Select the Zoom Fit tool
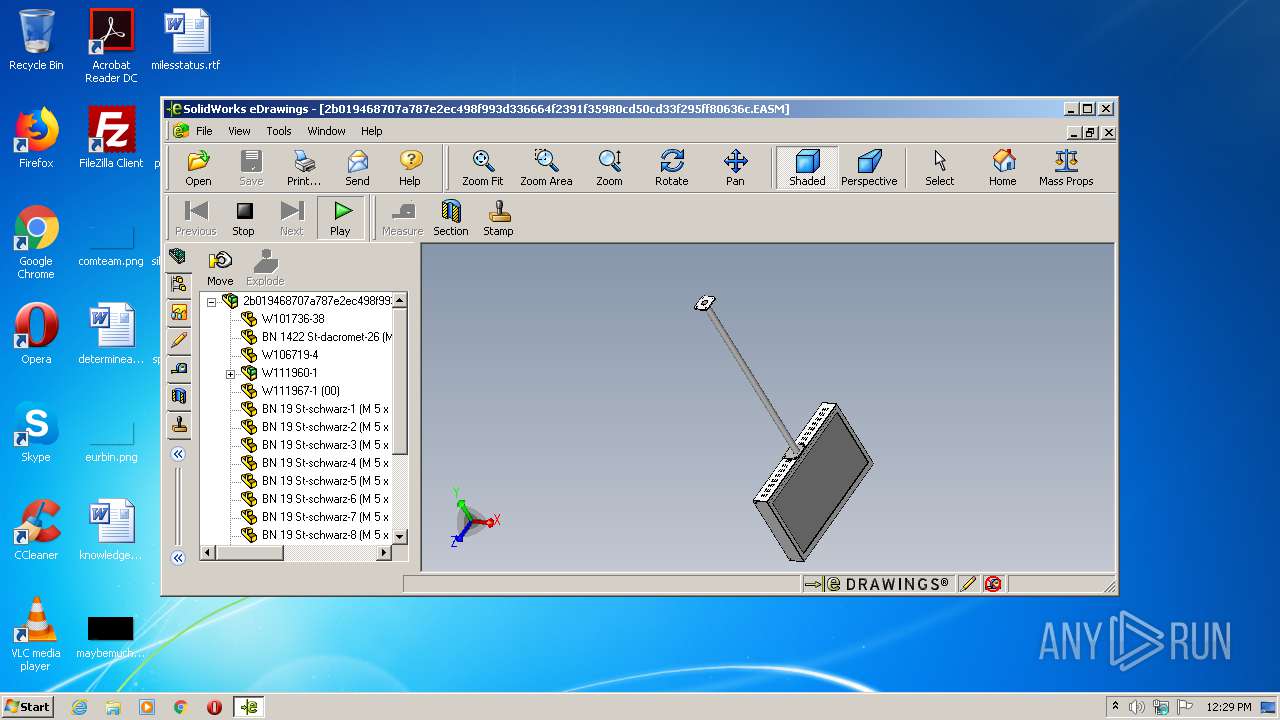 (x=483, y=168)
